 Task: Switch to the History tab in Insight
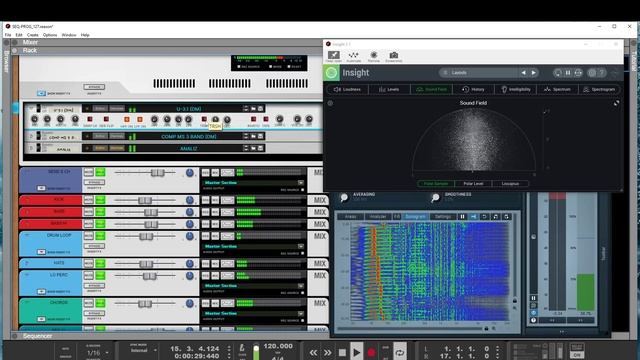tap(473, 89)
